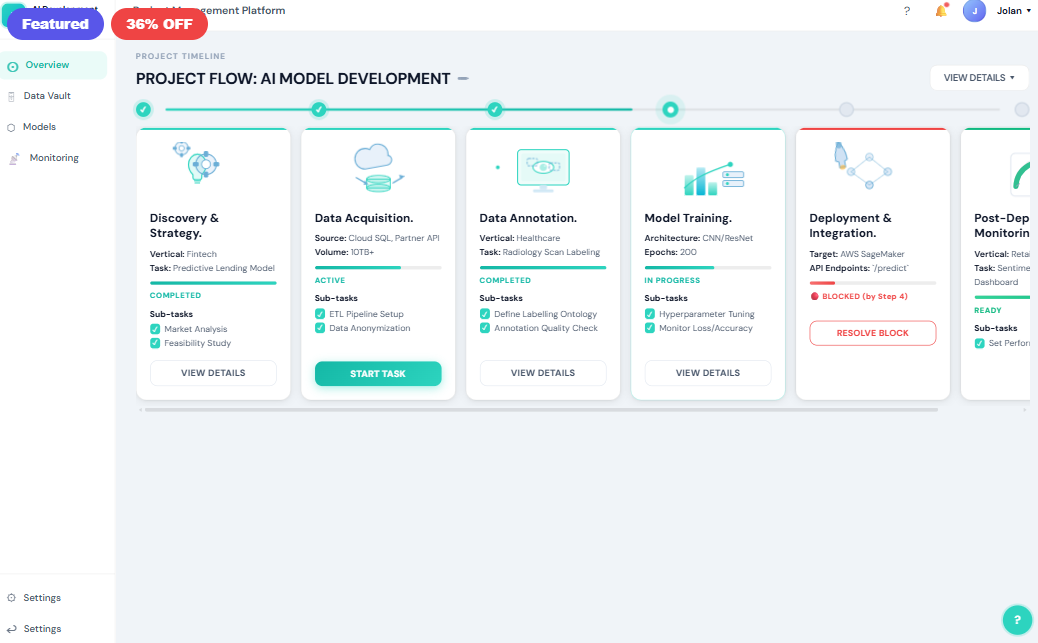Open the notification bell icon
This screenshot has height=643, width=1038.
pyautogui.click(x=941, y=10)
